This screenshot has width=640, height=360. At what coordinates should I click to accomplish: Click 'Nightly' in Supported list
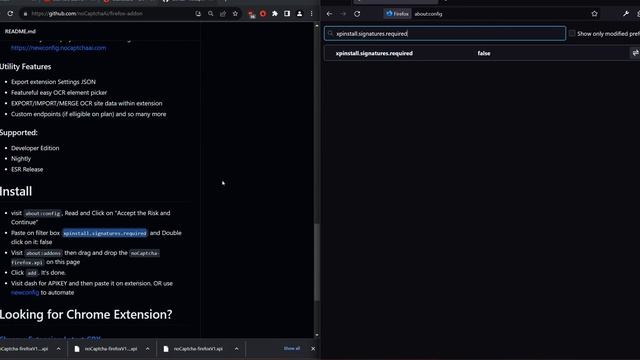(21, 158)
